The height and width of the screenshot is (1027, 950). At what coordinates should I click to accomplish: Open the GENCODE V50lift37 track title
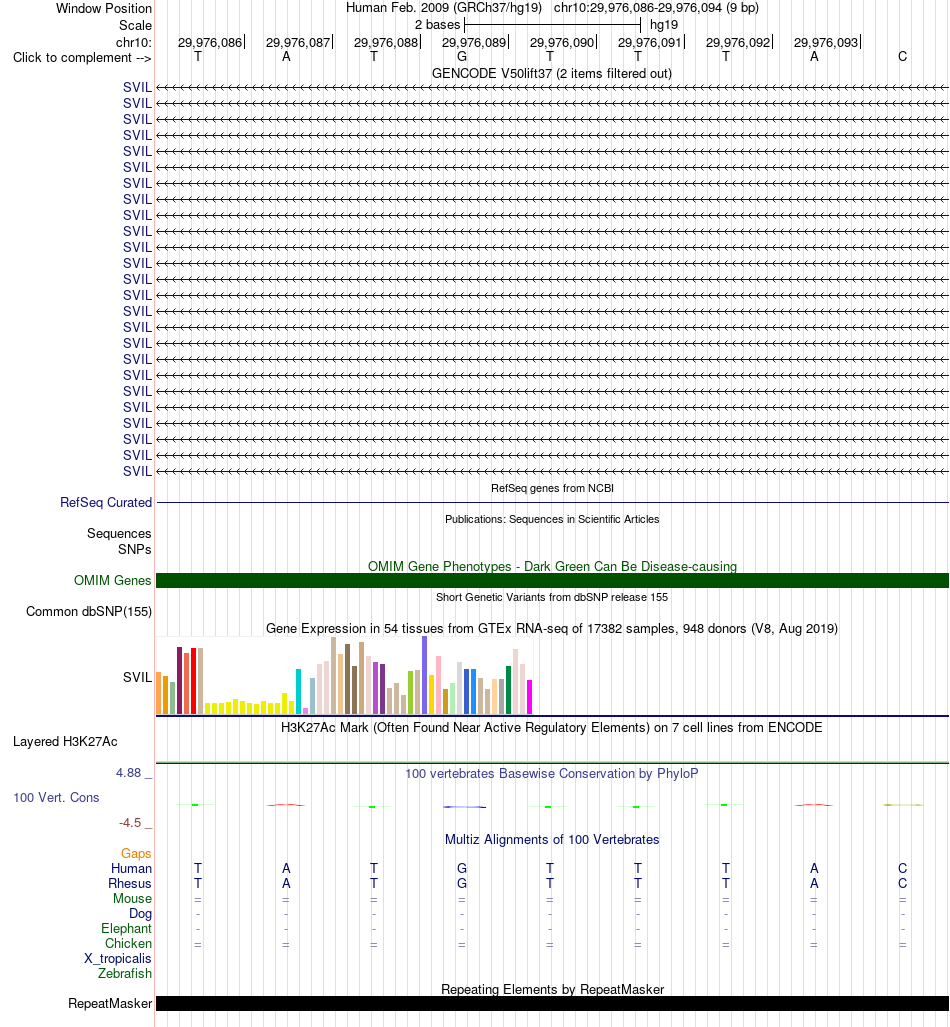pyautogui.click(x=552, y=73)
